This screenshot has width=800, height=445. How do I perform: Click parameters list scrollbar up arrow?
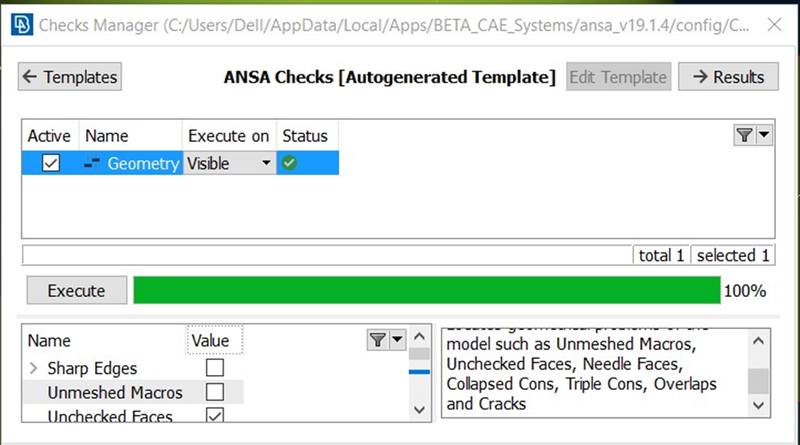(419, 336)
